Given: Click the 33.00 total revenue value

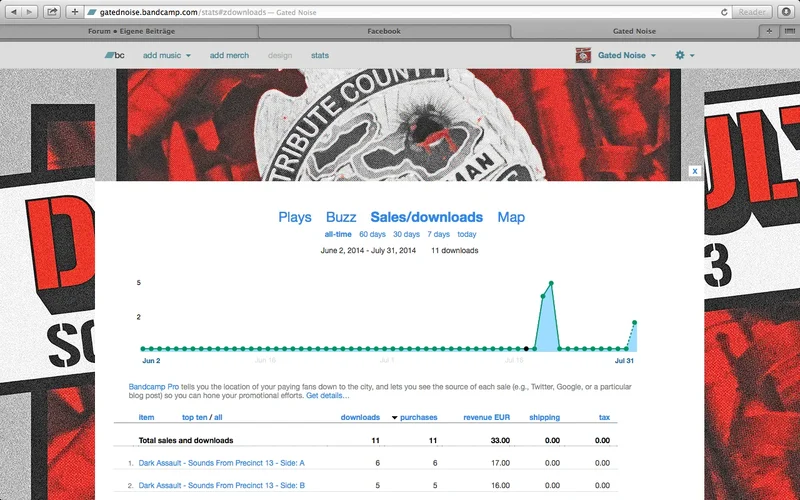Looking at the screenshot, I should [x=500, y=440].
